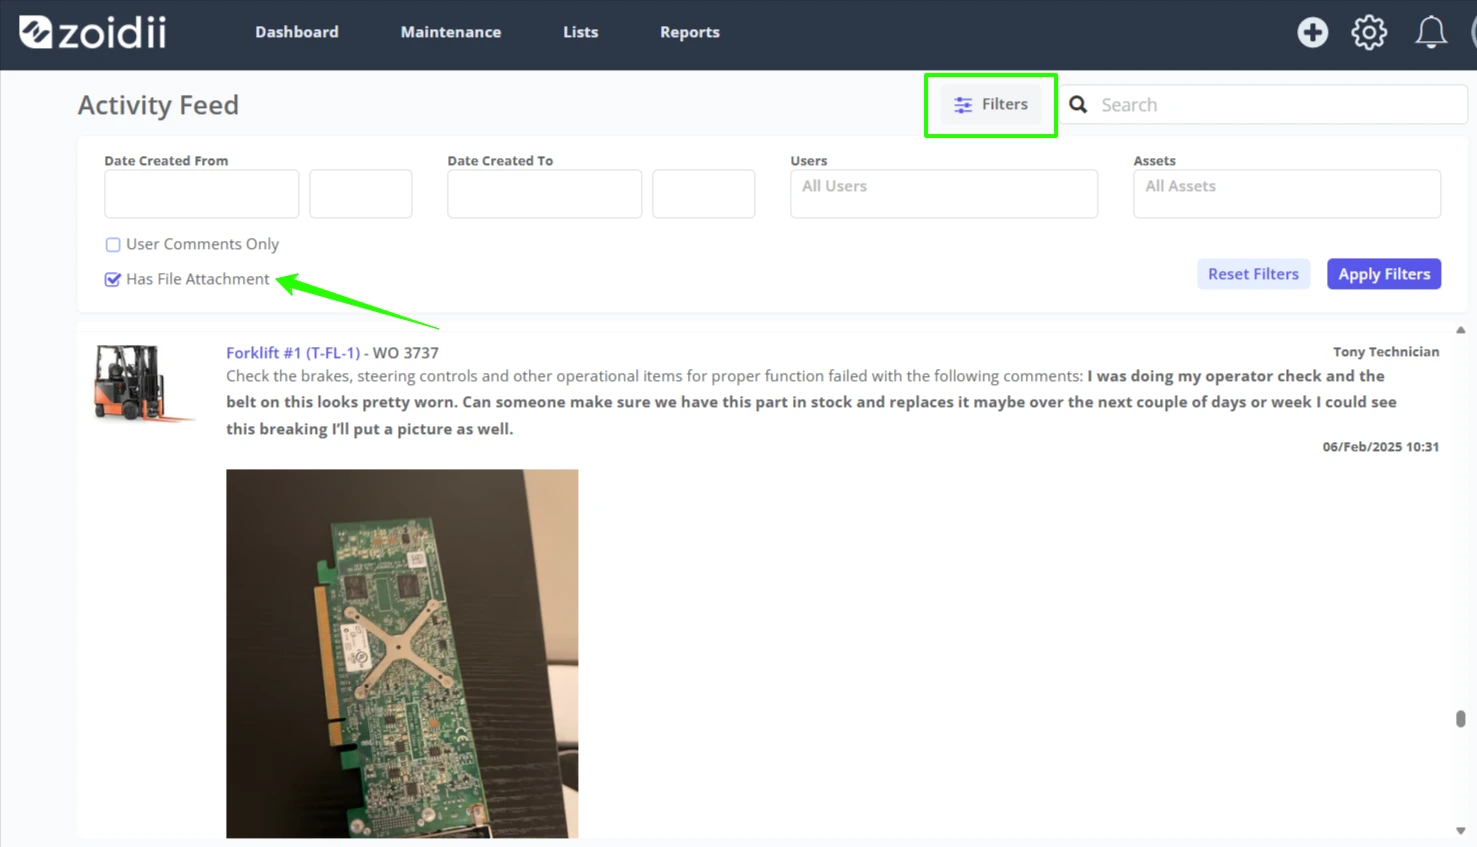Open the settings gear icon
Viewport: 1477px width, 847px height.
(1369, 32)
